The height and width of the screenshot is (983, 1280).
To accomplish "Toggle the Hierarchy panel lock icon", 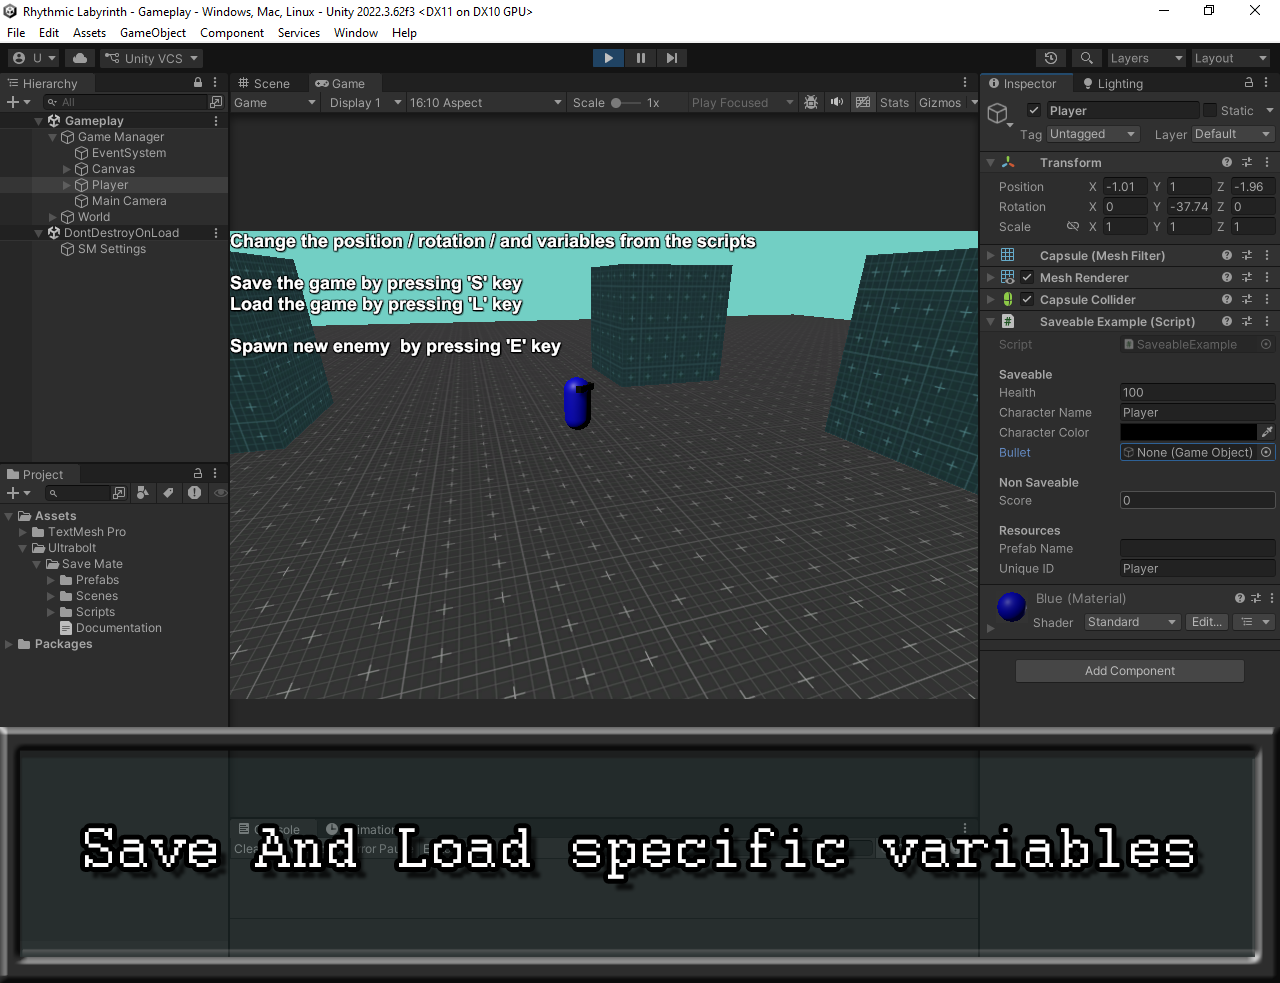I will 198,83.
